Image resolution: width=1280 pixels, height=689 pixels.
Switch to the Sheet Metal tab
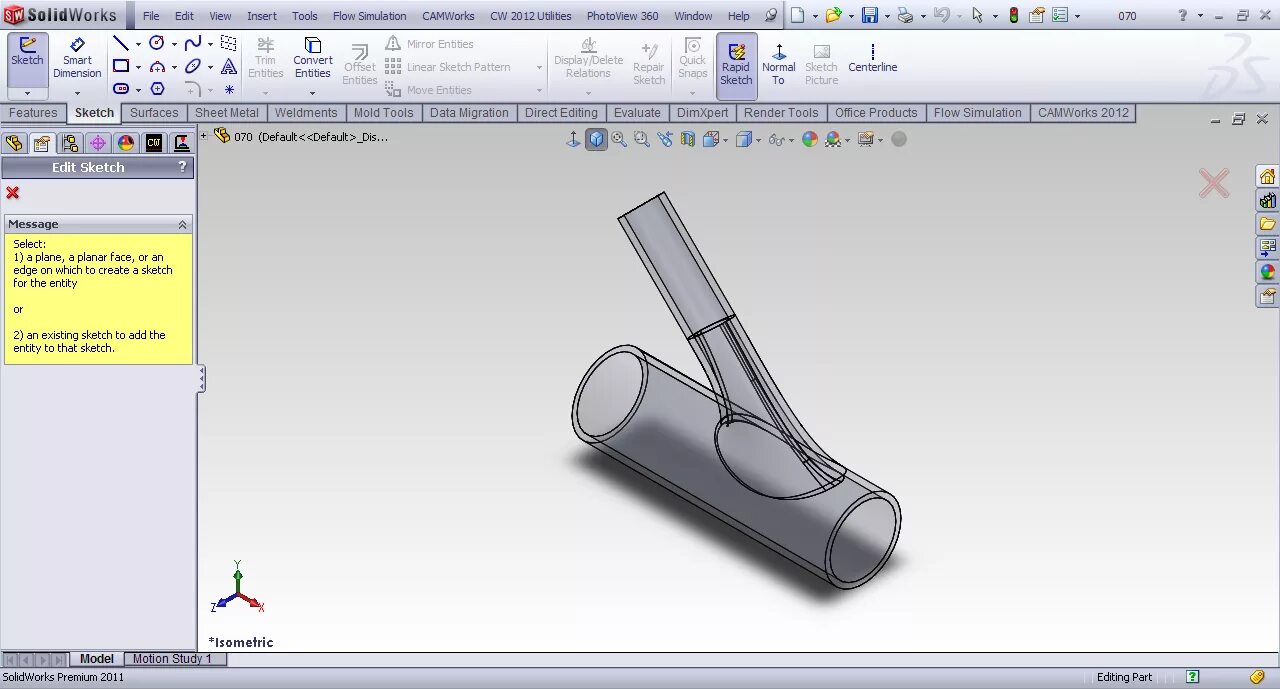coord(226,113)
